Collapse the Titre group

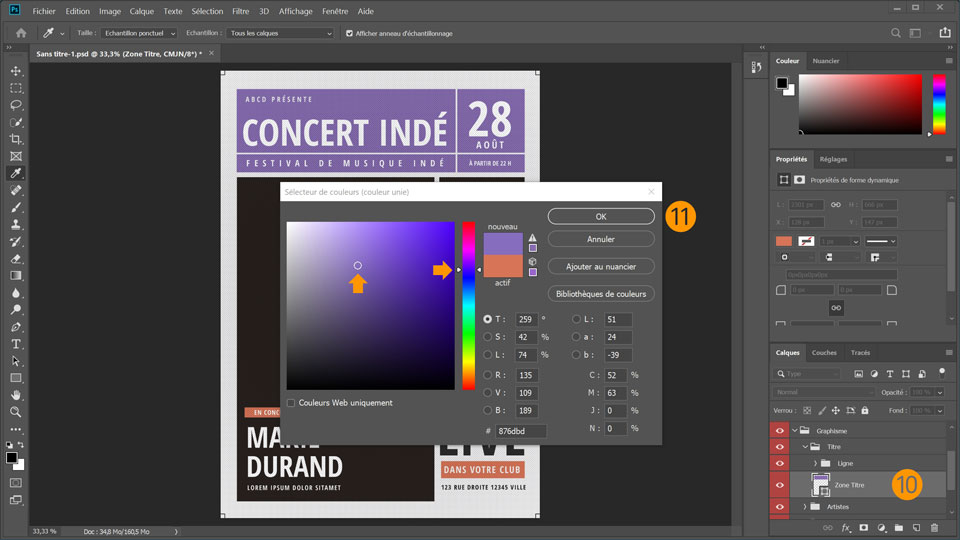pyautogui.click(x=805, y=447)
